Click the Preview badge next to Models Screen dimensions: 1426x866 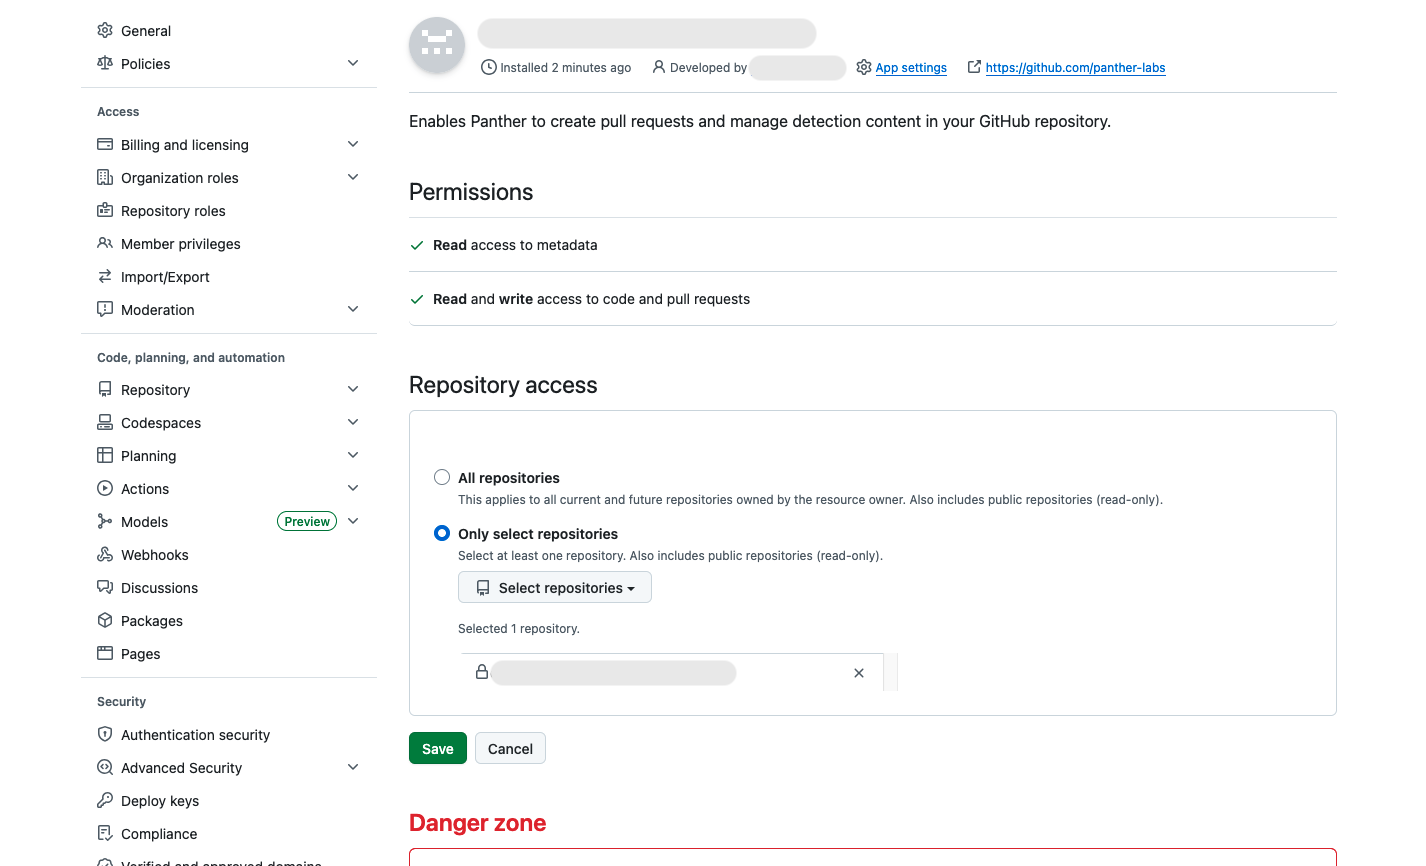pyautogui.click(x=307, y=522)
